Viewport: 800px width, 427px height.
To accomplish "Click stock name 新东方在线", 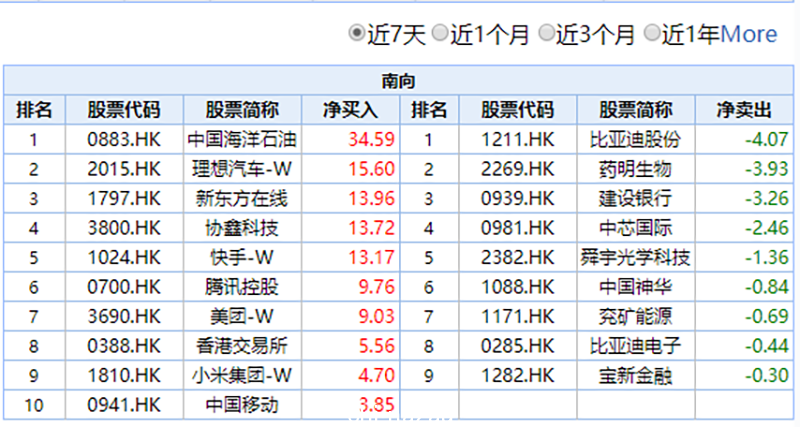I will coord(242,198).
